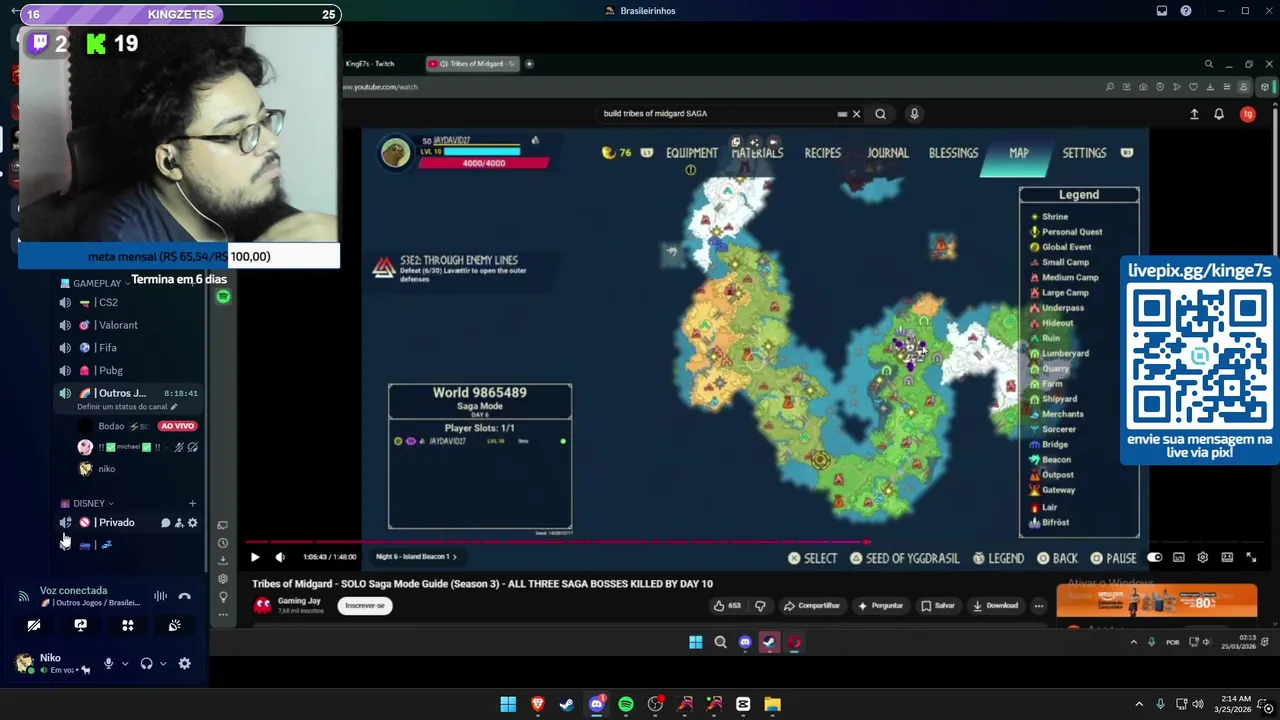Screen dimensions: 1280x720
Task: Join the Valorant voice channel
Action: (x=128, y=325)
